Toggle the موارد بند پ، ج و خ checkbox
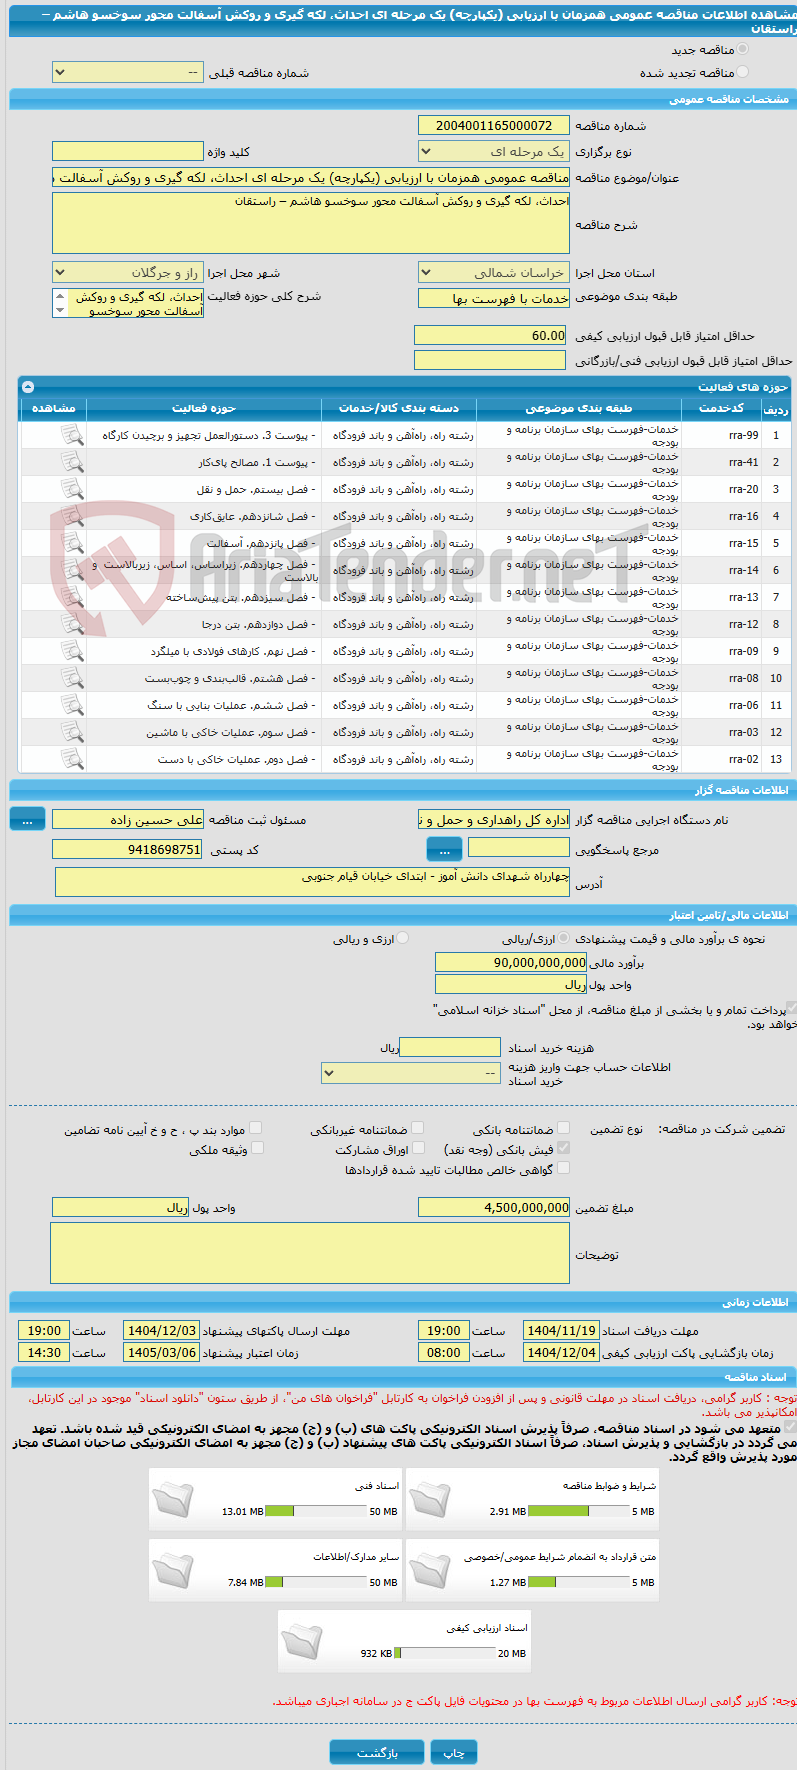 [256, 1128]
